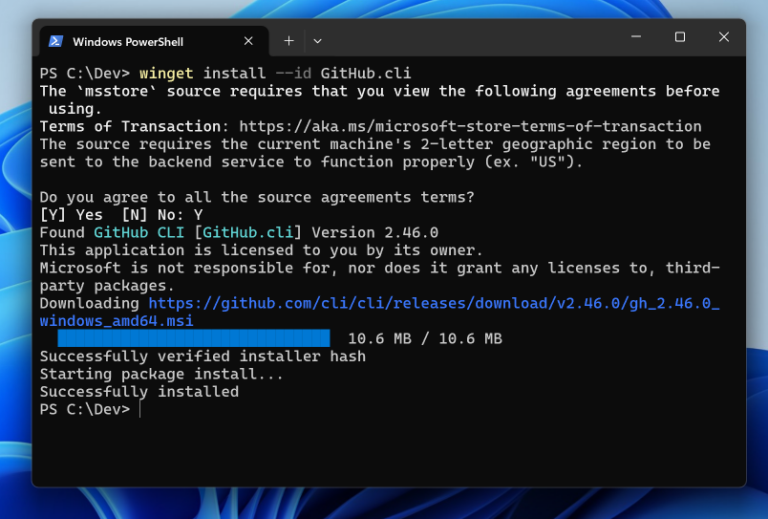Maximize the terminal window
The image size is (768, 519).
pos(680,37)
